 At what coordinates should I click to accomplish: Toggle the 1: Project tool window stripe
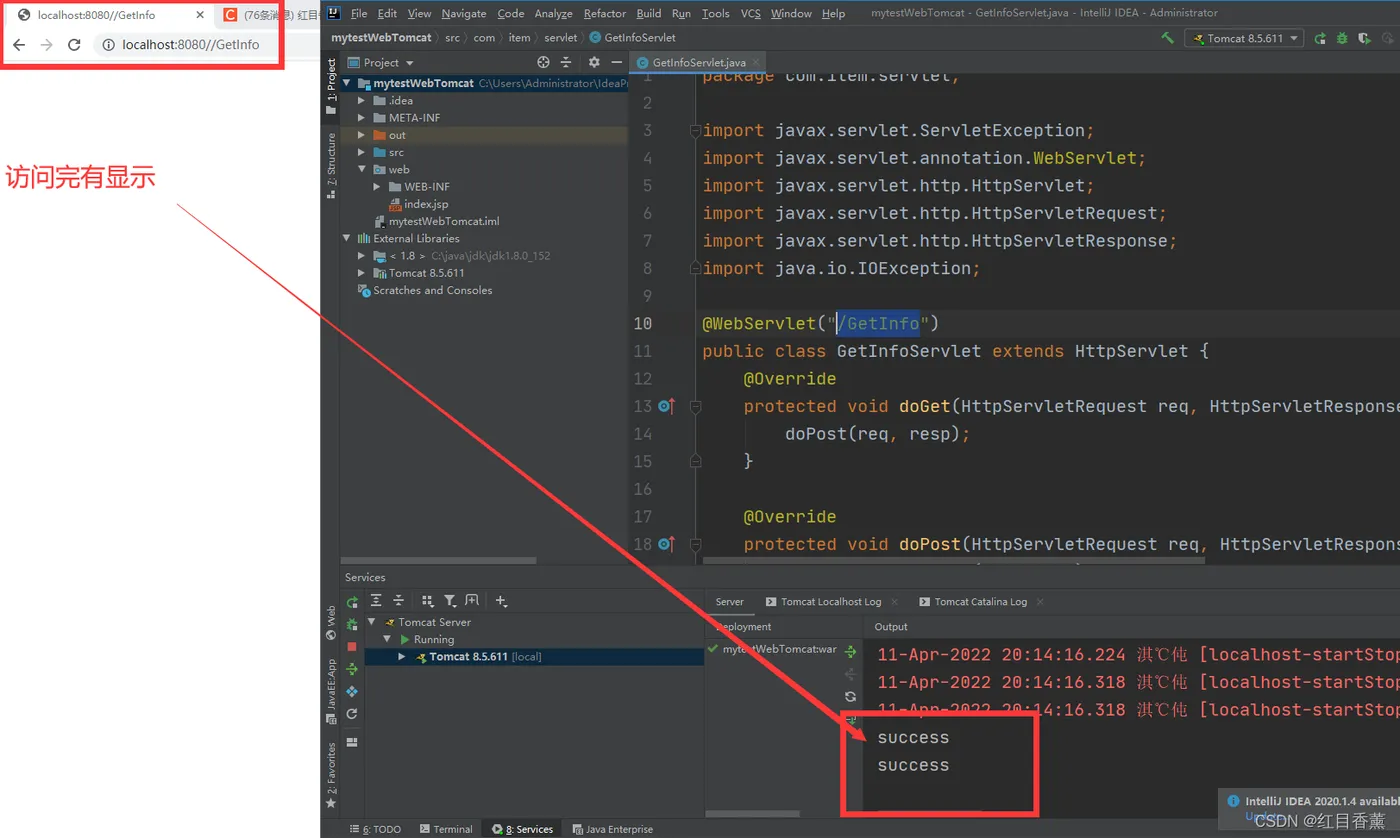(x=331, y=85)
